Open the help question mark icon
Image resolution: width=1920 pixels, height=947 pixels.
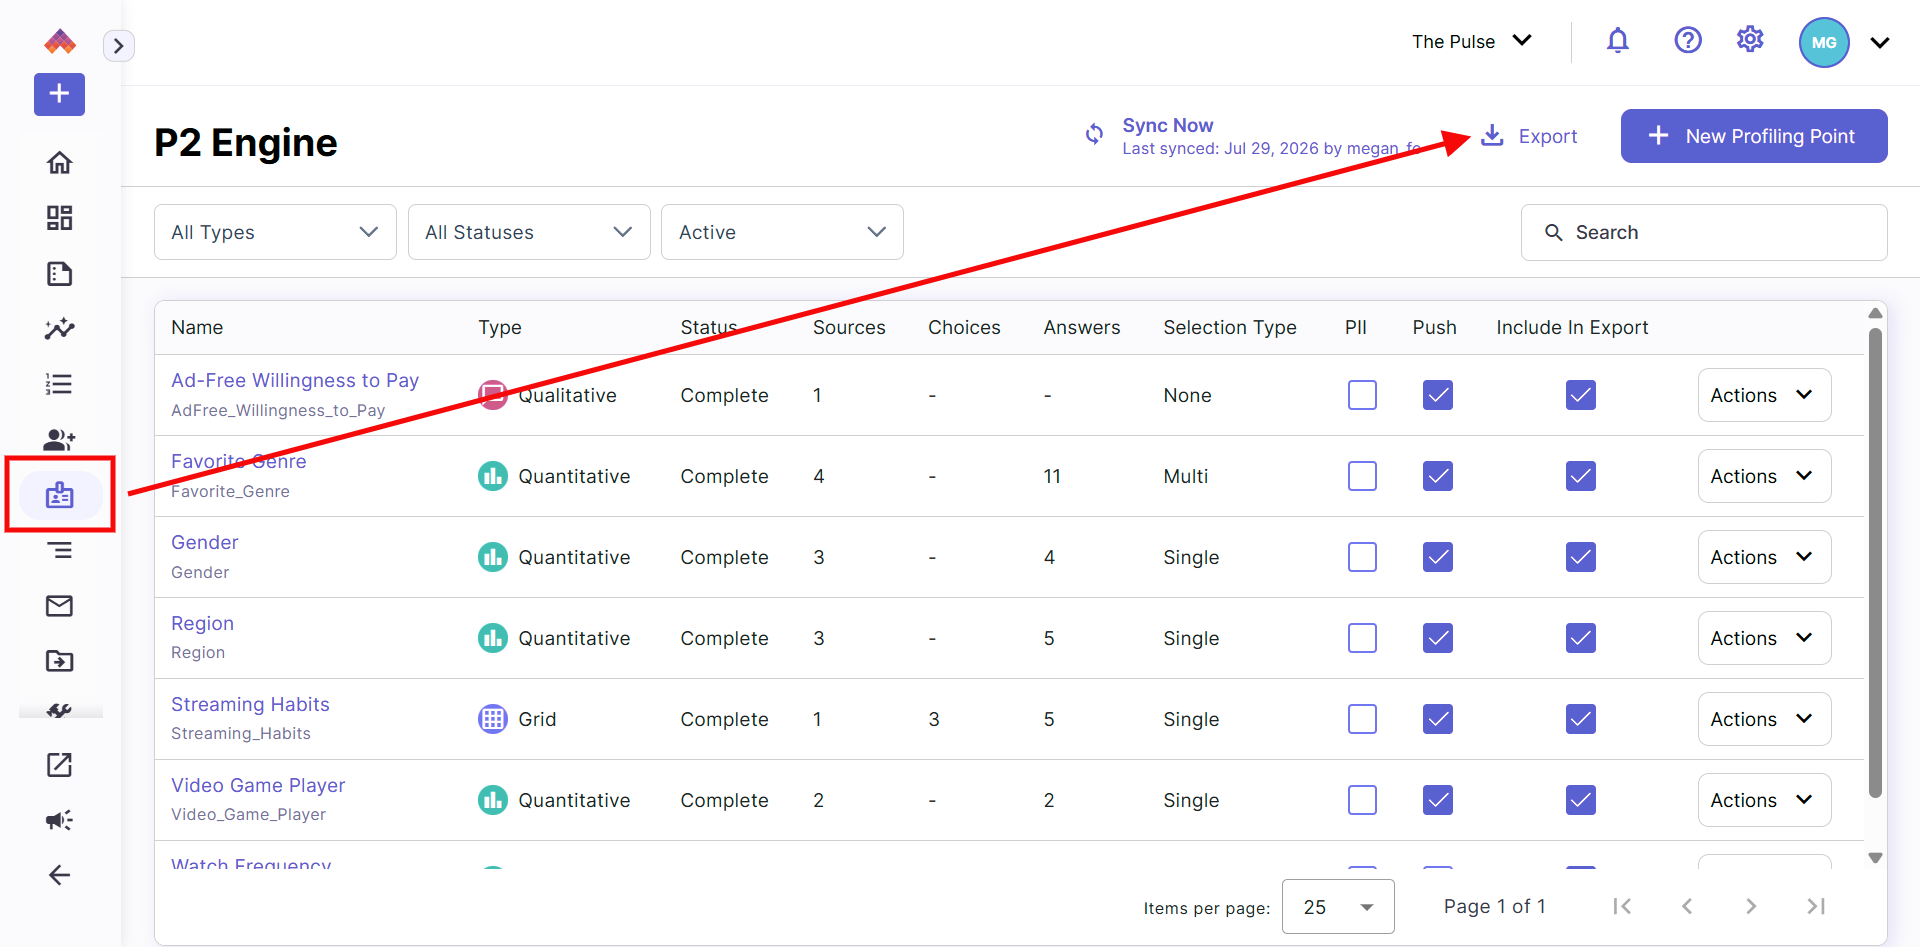(x=1688, y=41)
